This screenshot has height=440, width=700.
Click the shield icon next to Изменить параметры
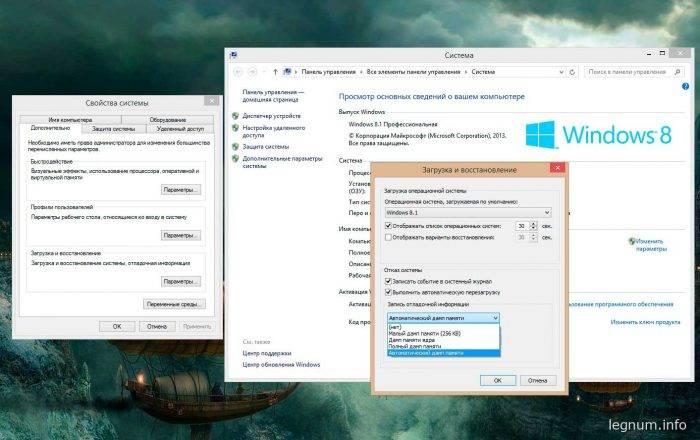pos(632,241)
